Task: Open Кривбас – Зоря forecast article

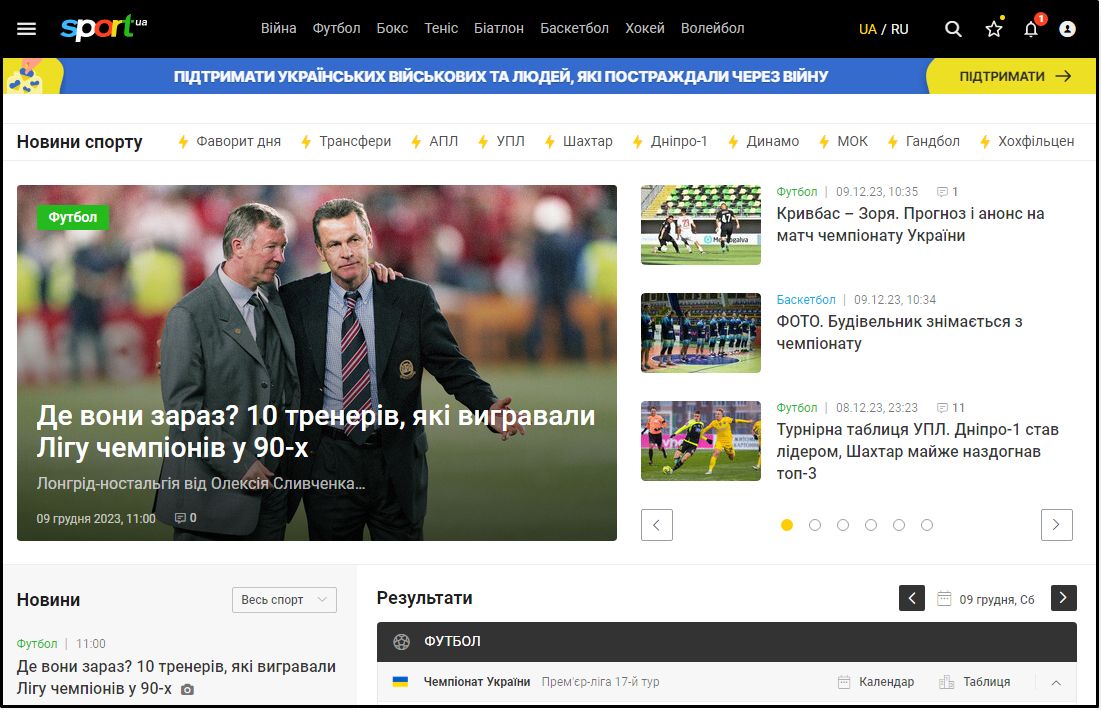Action: [910, 224]
